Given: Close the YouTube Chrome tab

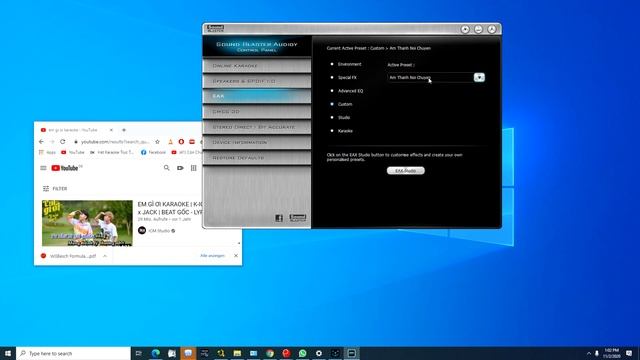Looking at the screenshot, I should [x=111, y=130].
